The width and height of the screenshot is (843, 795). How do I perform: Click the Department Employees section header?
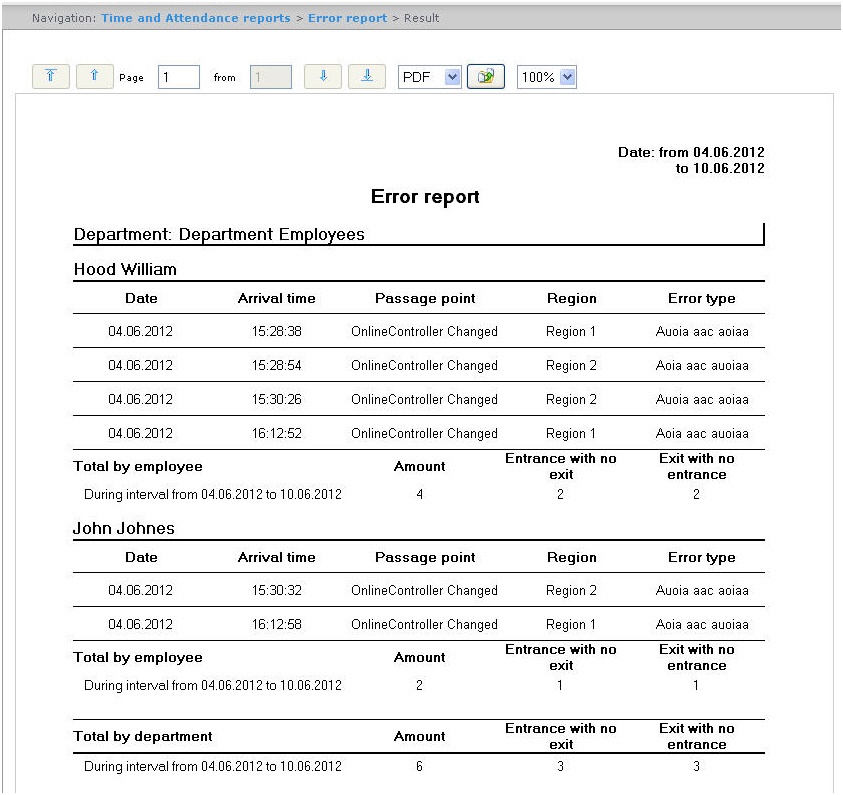tap(219, 235)
